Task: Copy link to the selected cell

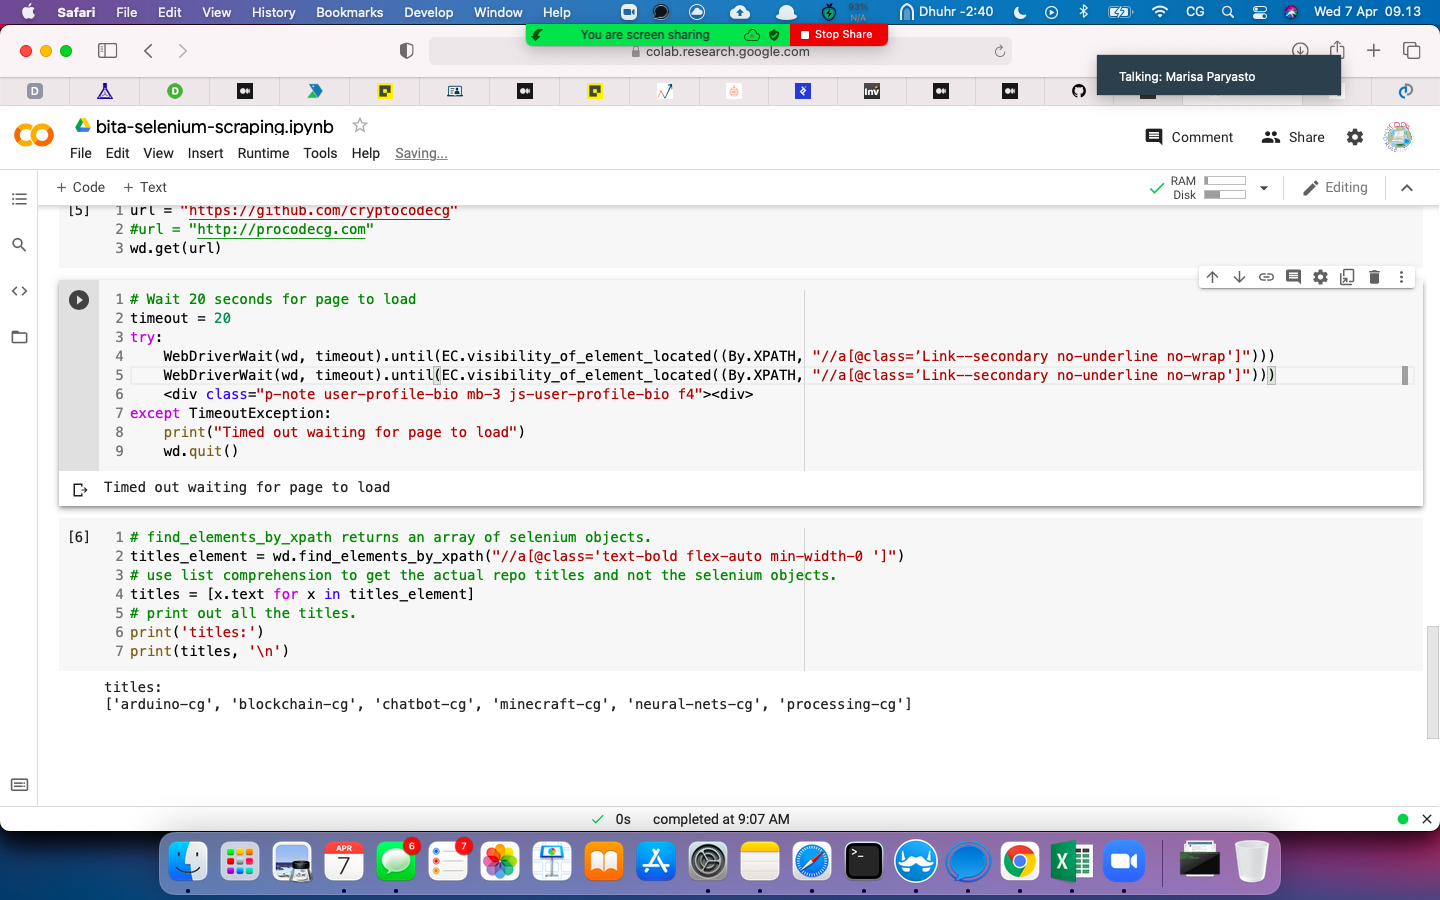Action: pyautogui.click(x=1266, y=277)
